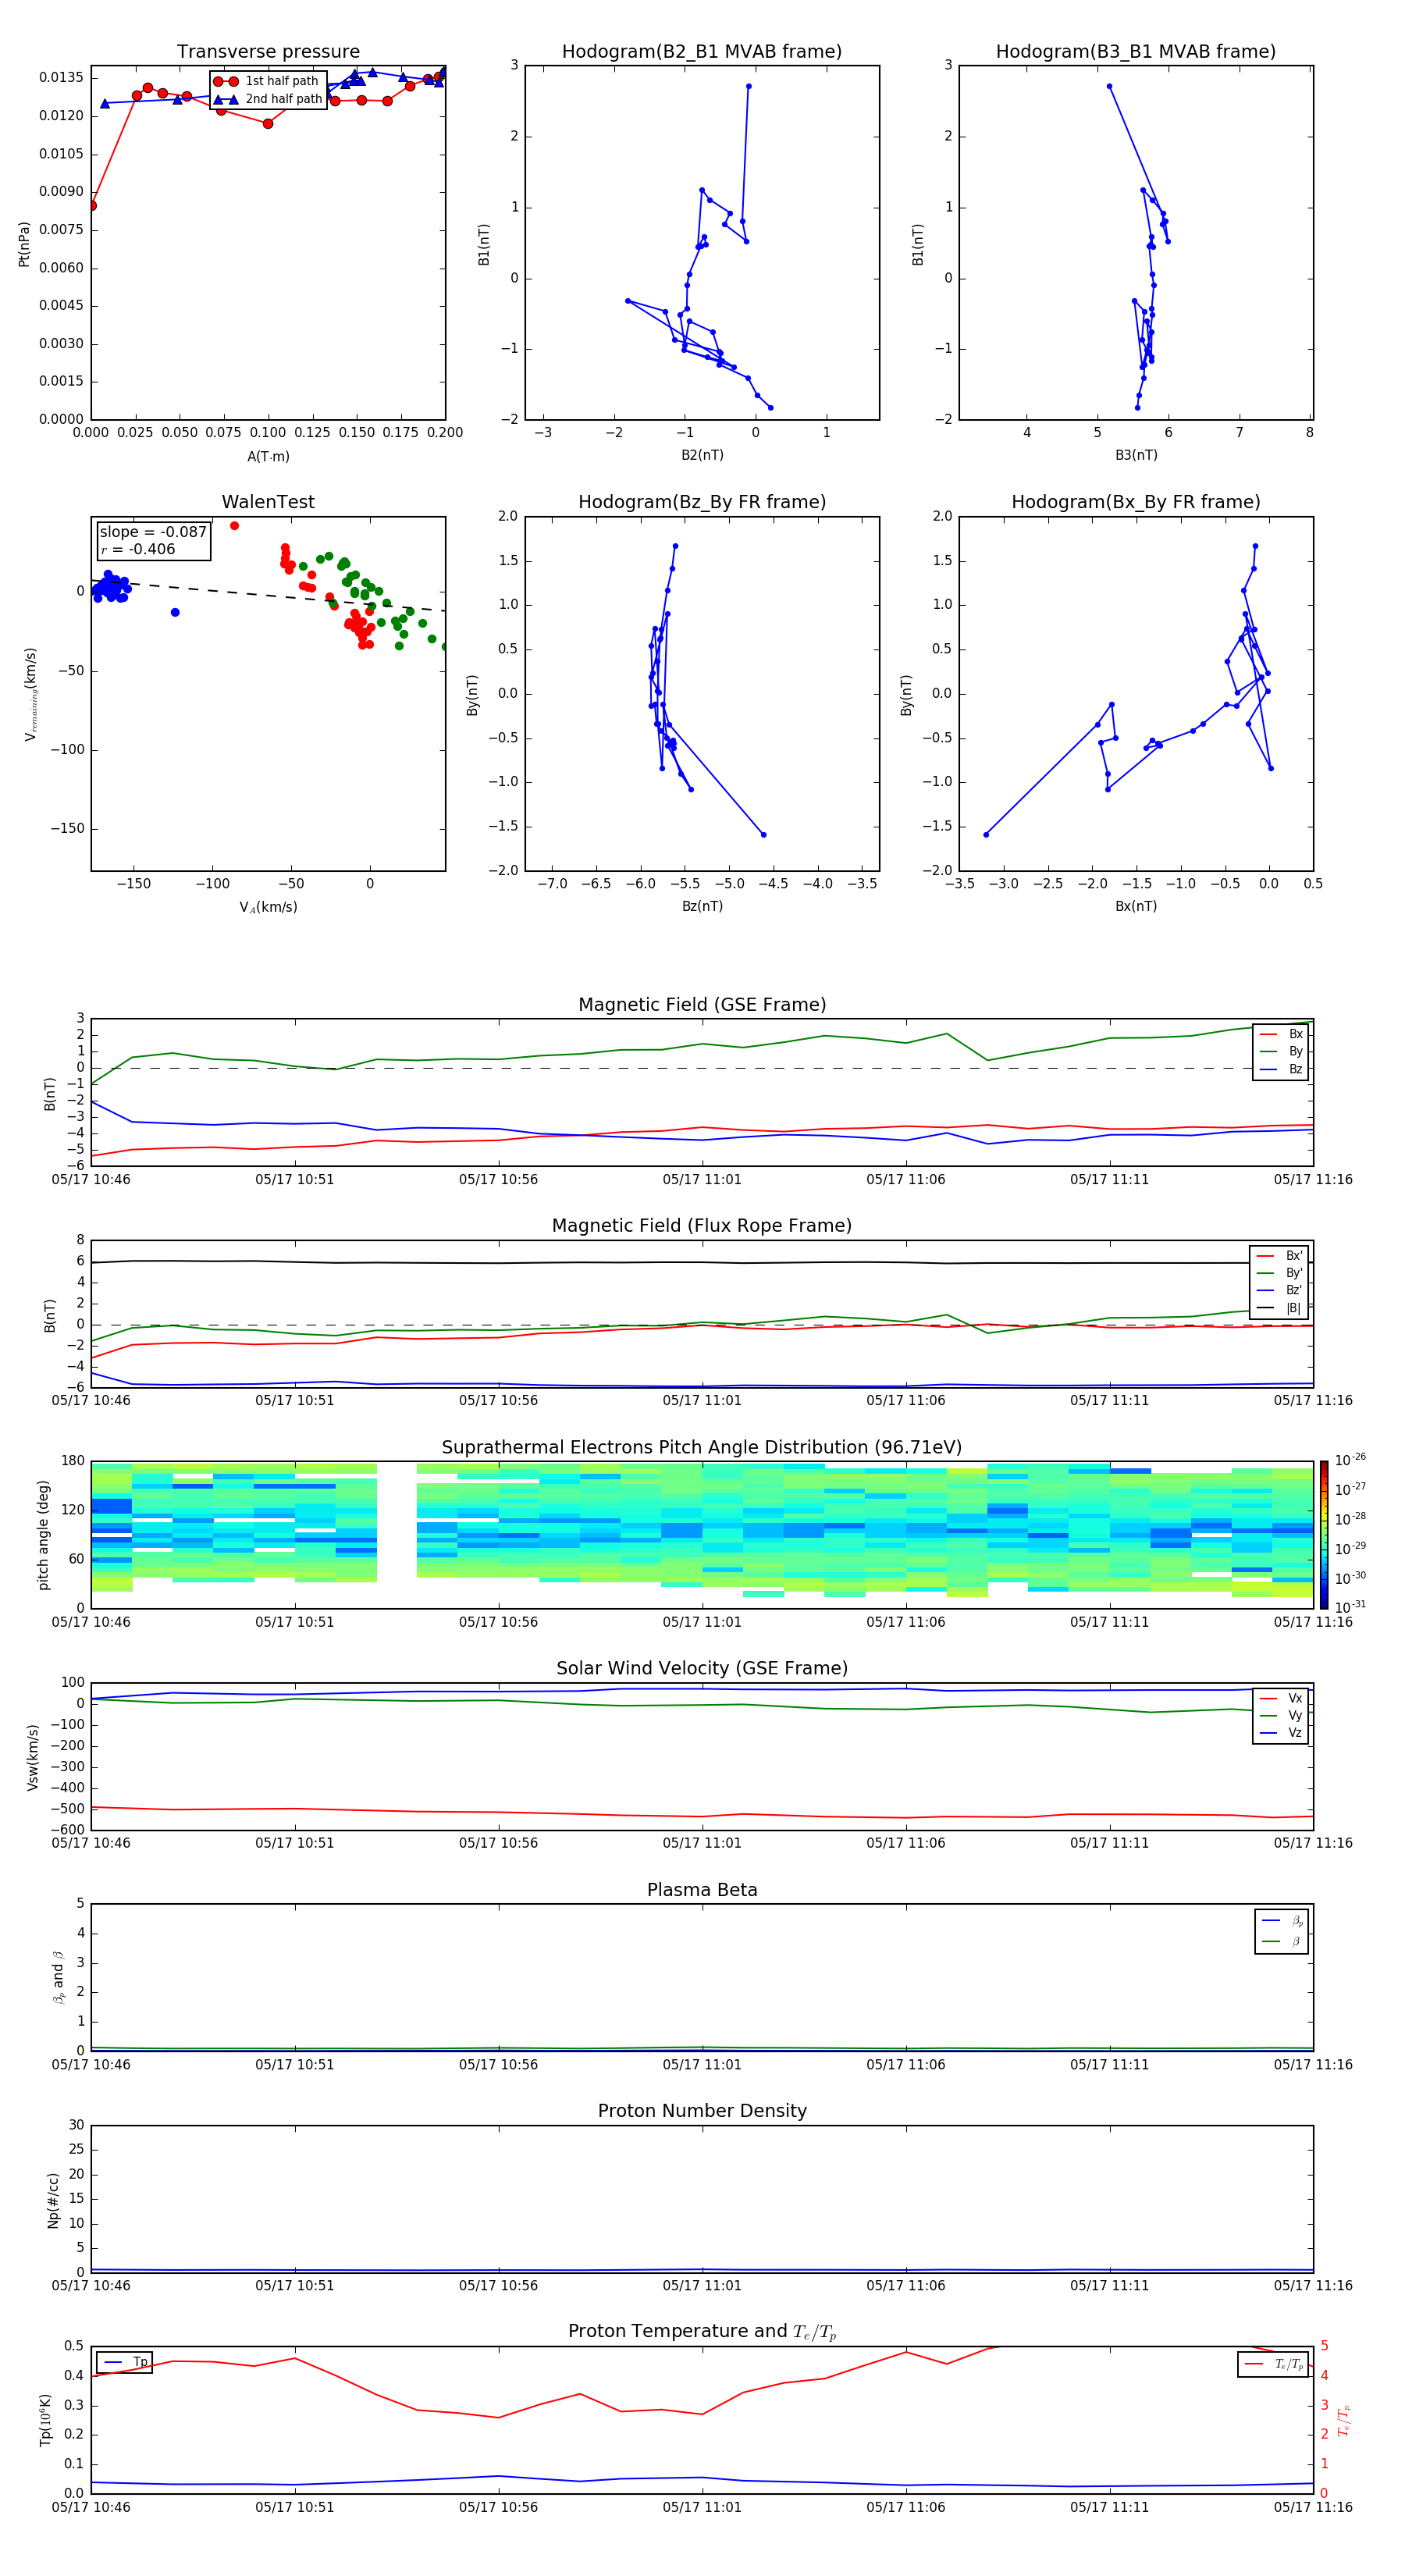Screen dimensions: 1405x2576
Task: Click the "Plasma Beta" plot title
Action: click(x=702, y=1890)
